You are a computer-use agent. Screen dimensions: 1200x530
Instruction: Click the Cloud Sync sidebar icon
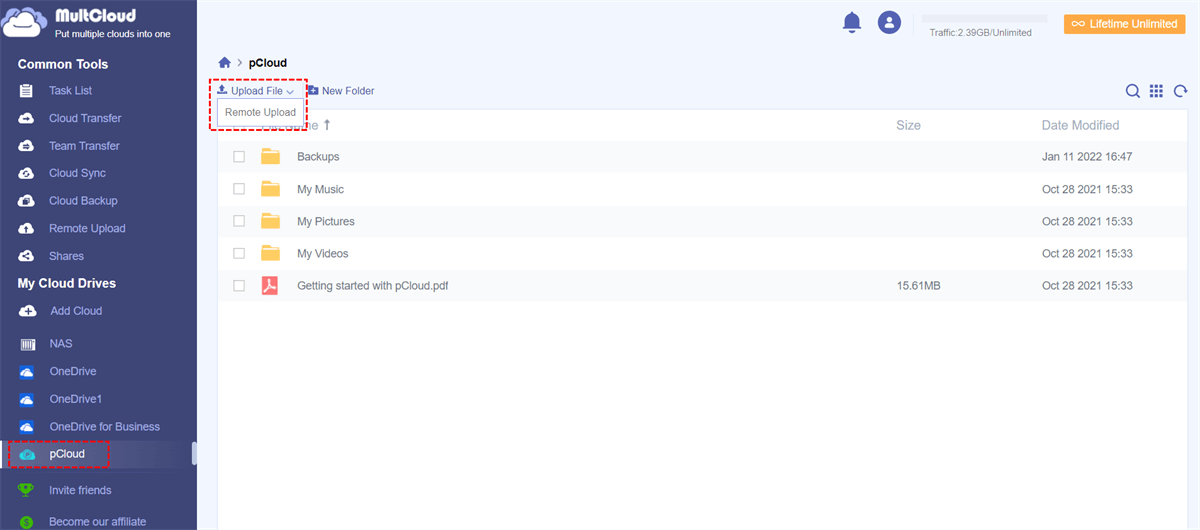(27, 173)
